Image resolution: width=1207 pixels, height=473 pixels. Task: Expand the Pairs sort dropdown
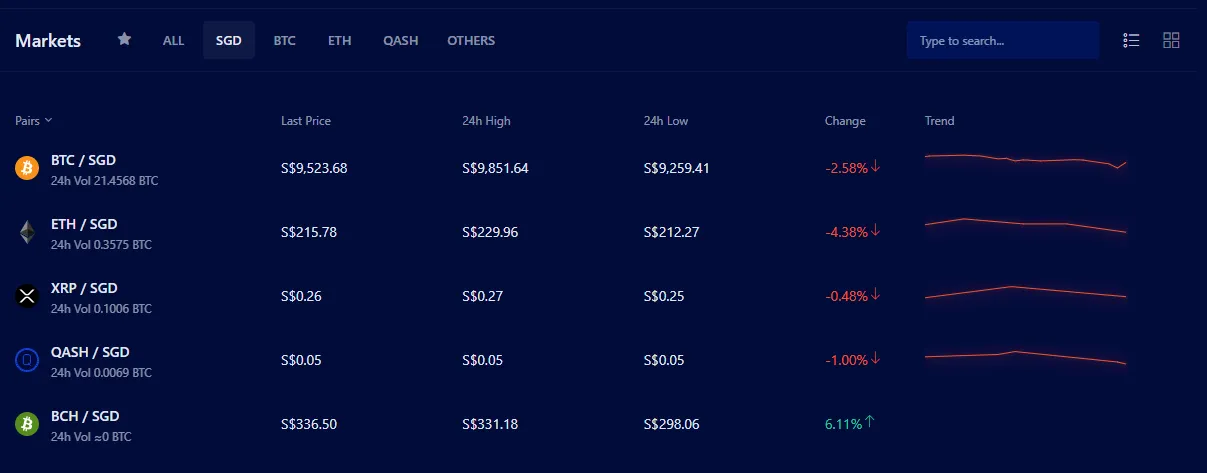click(34, 121)
